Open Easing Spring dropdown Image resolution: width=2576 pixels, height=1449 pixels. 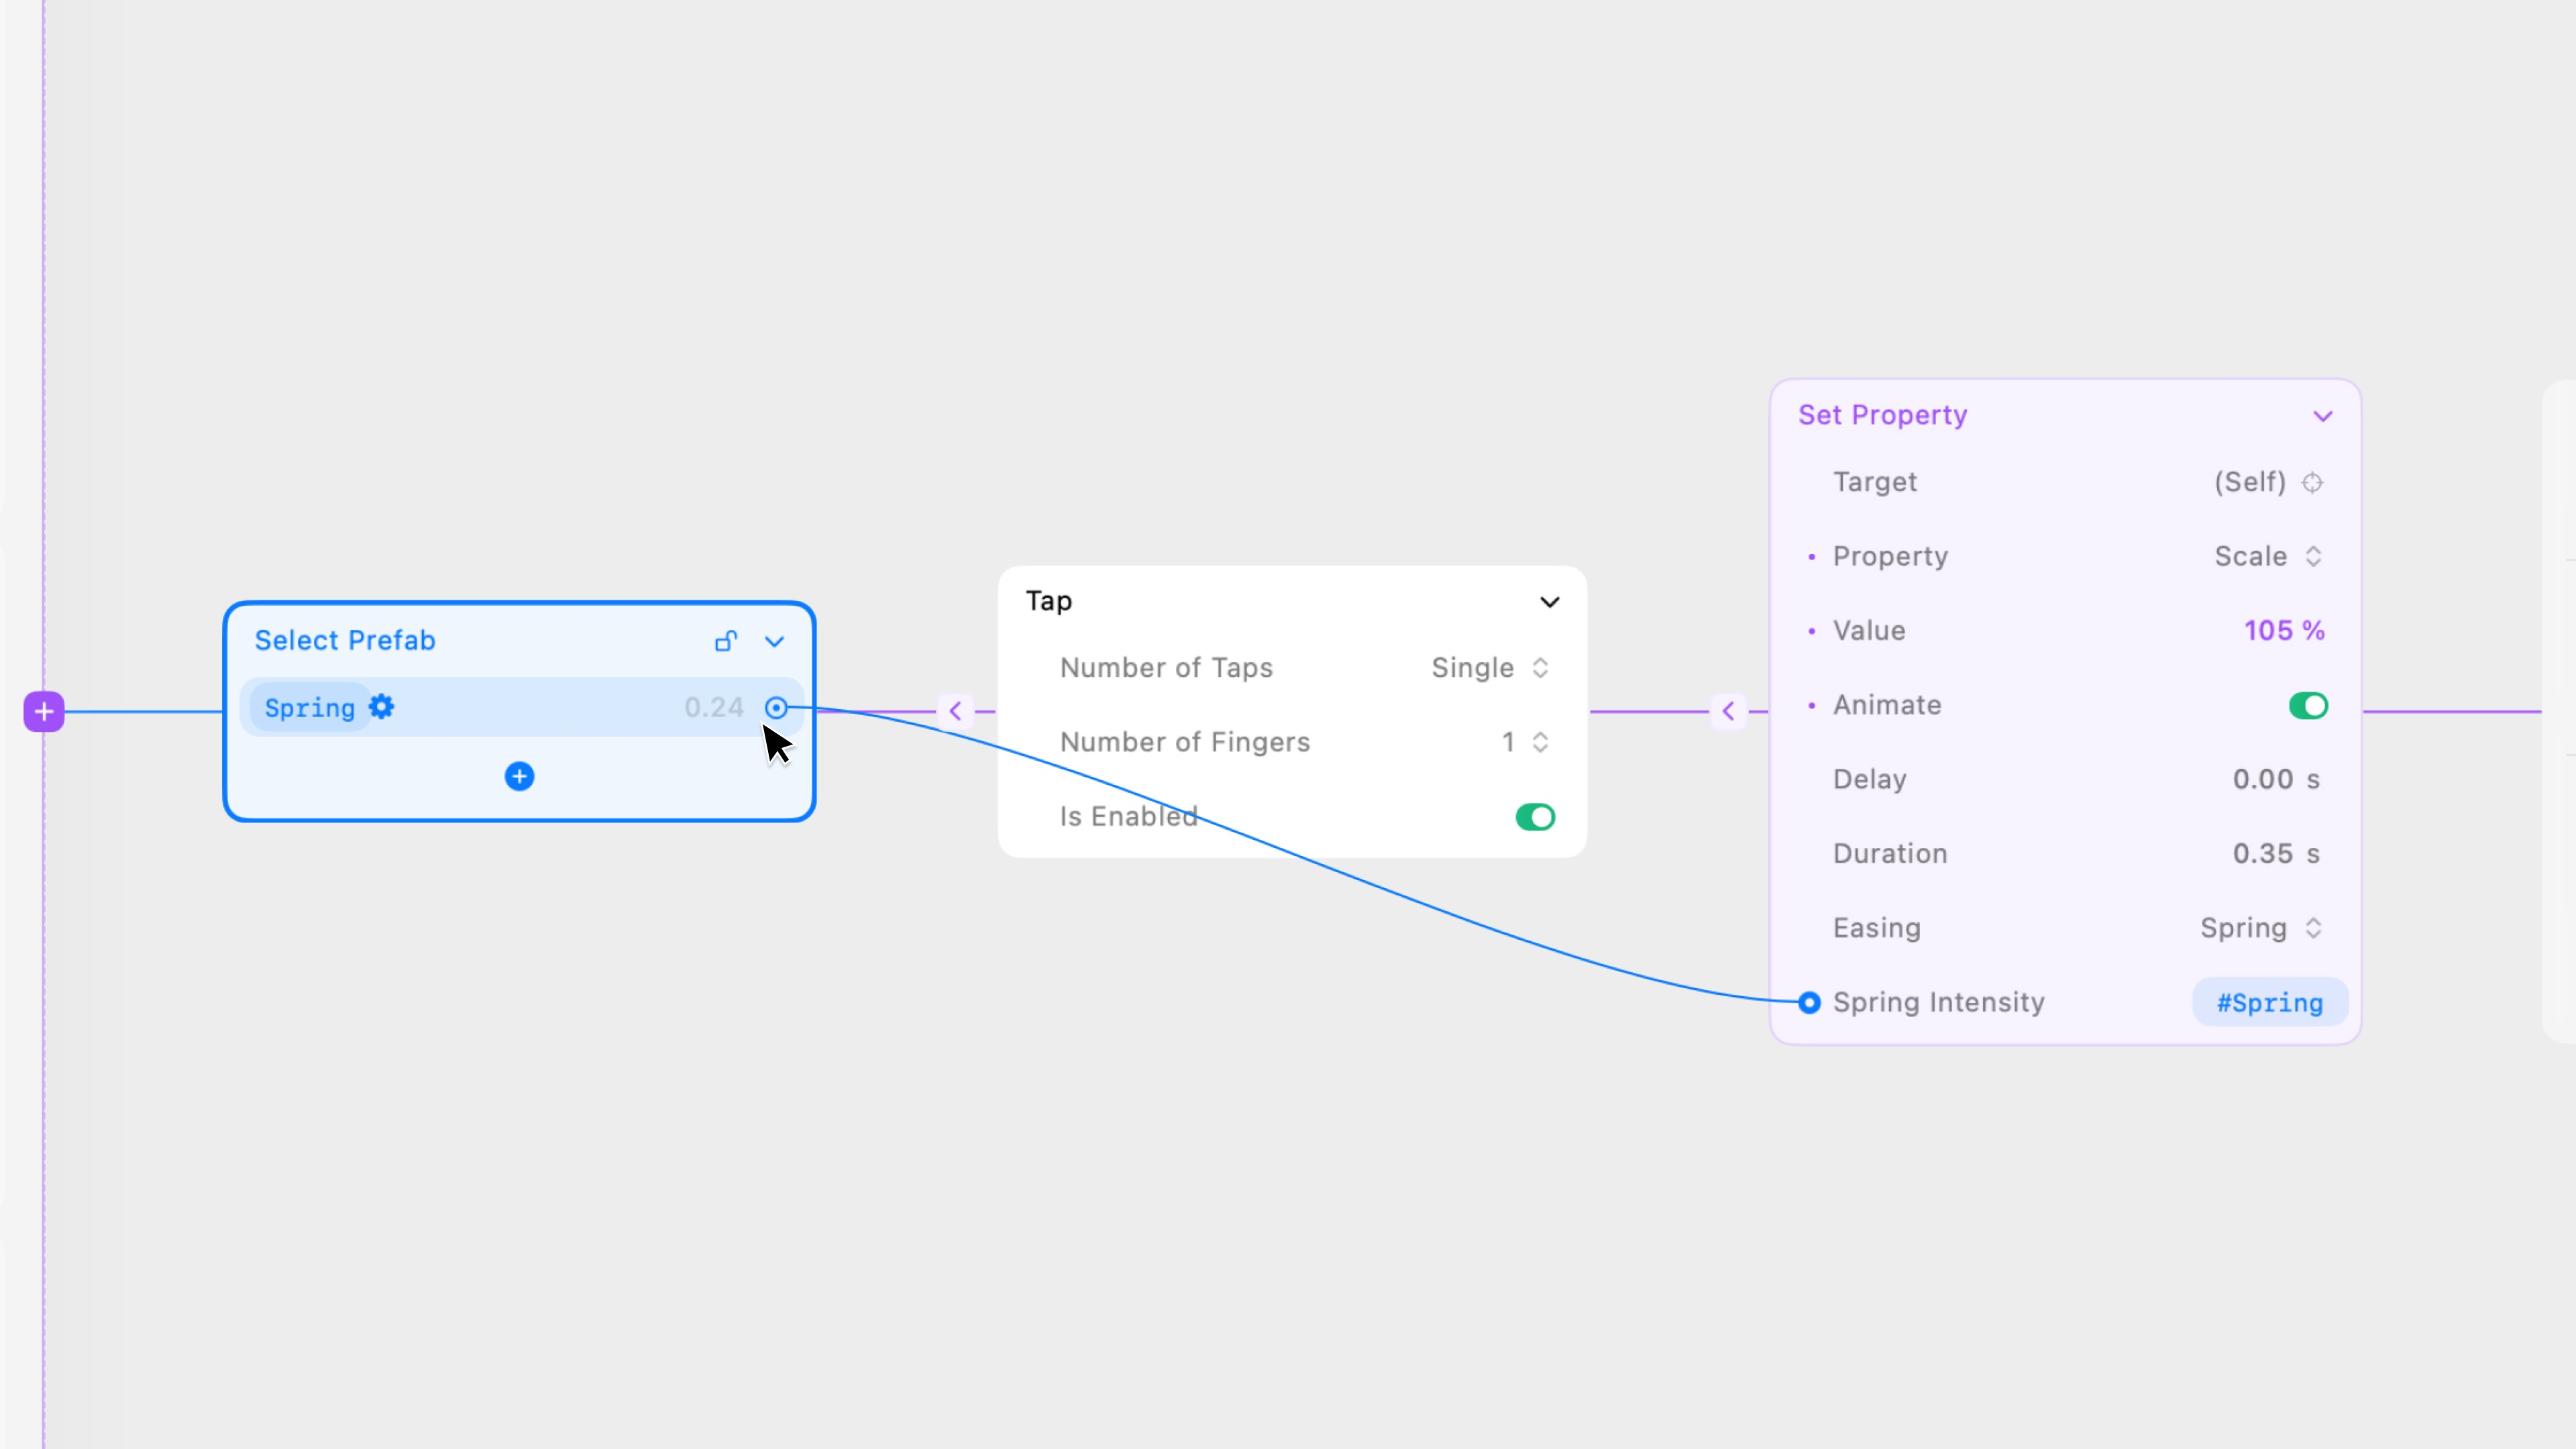tap(2260, 928)
